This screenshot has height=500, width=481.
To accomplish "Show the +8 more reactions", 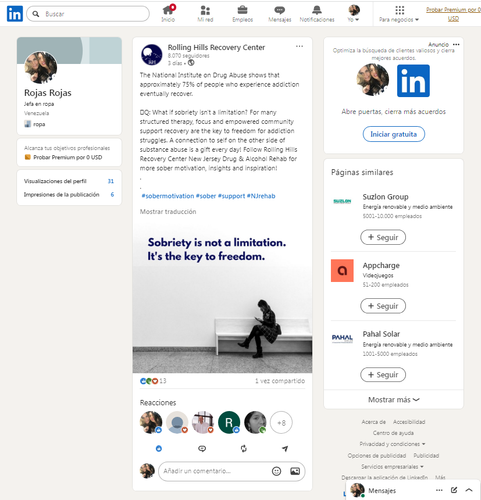I will 281,423.
